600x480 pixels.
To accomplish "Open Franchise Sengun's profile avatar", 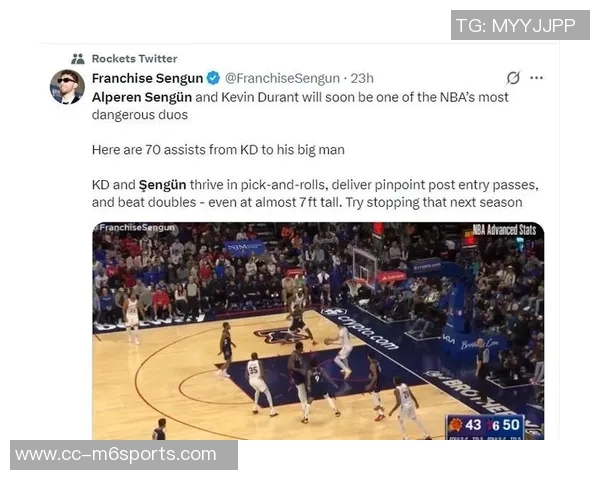I will pyautogui.click(x=67, y=87).
